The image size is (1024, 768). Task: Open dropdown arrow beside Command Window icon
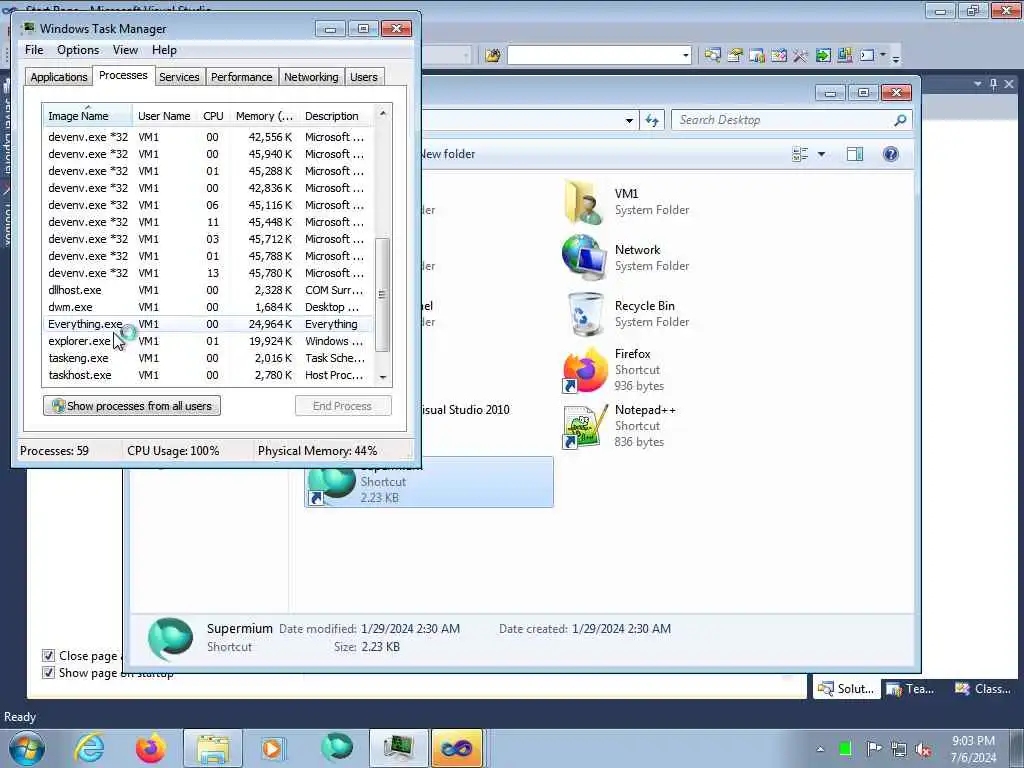click(883, 56)
